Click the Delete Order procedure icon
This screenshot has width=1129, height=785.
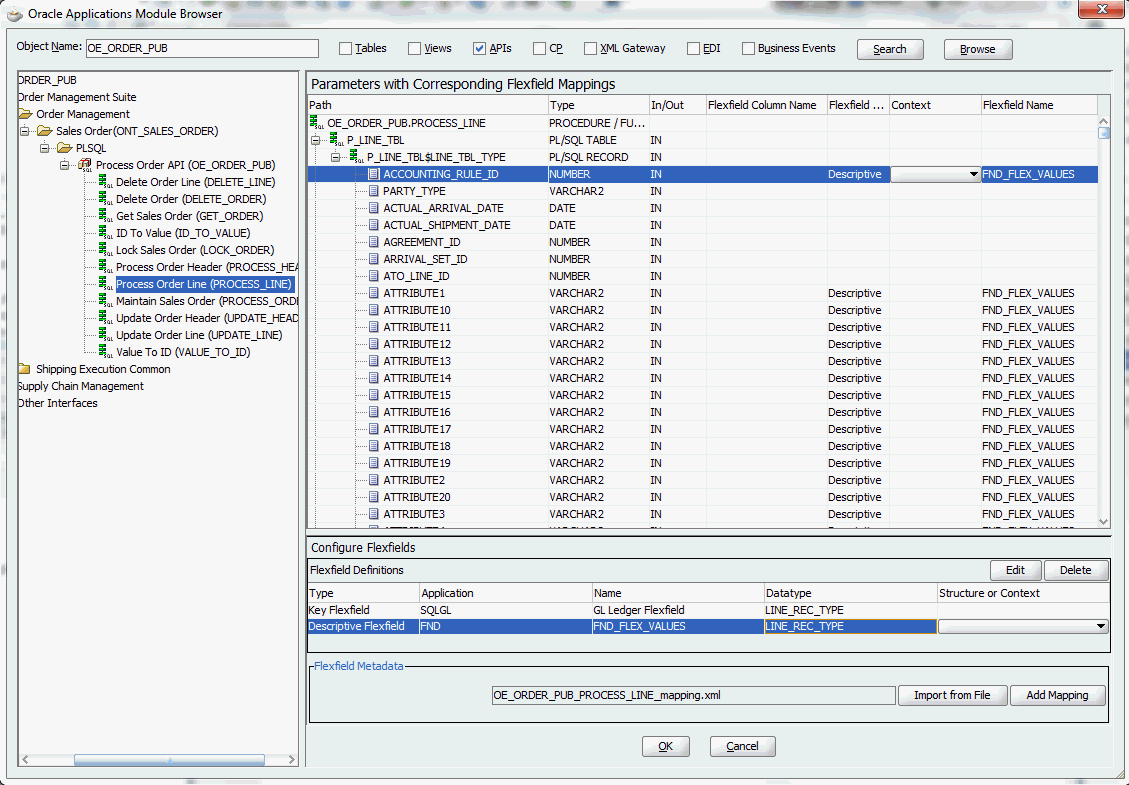click(106, 199)
